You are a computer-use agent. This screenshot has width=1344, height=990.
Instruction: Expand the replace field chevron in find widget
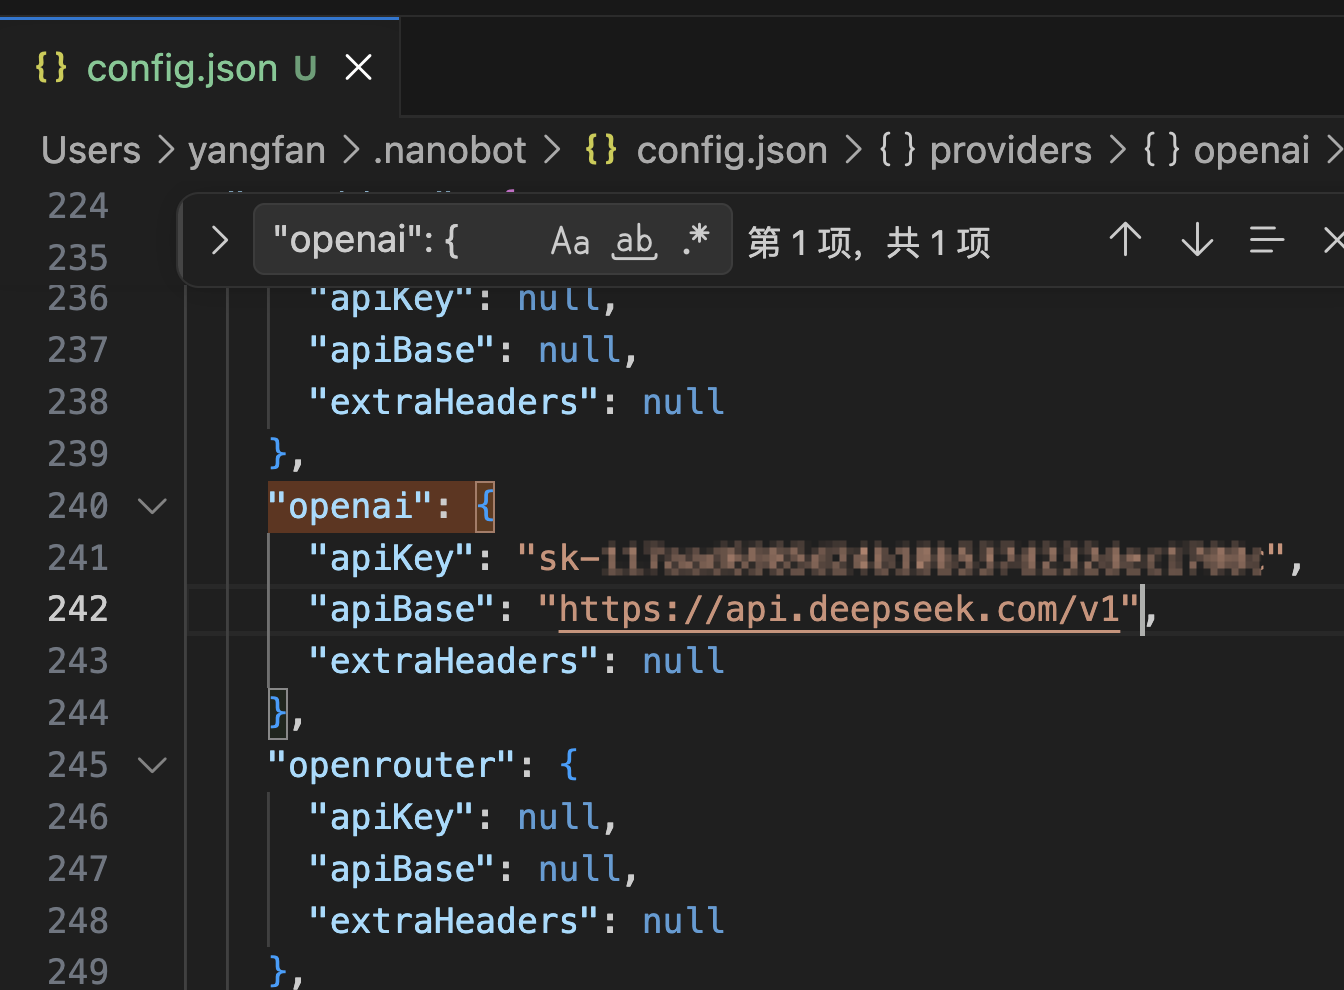tap(220, 241)
